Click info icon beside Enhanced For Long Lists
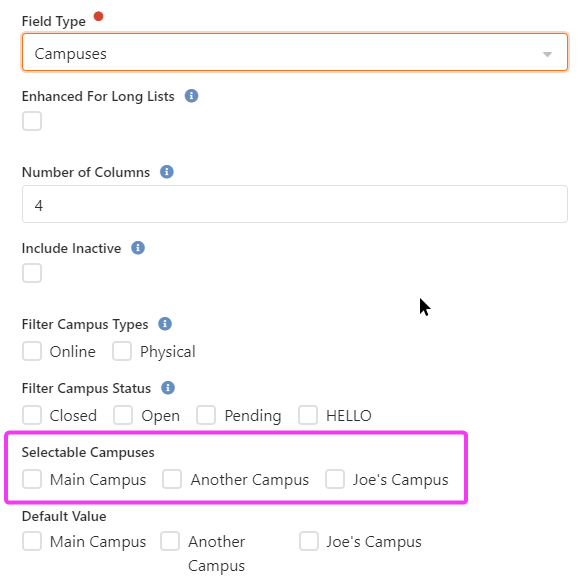The height and width of the screenshot is (585, 582). click(x=191, y=96)
